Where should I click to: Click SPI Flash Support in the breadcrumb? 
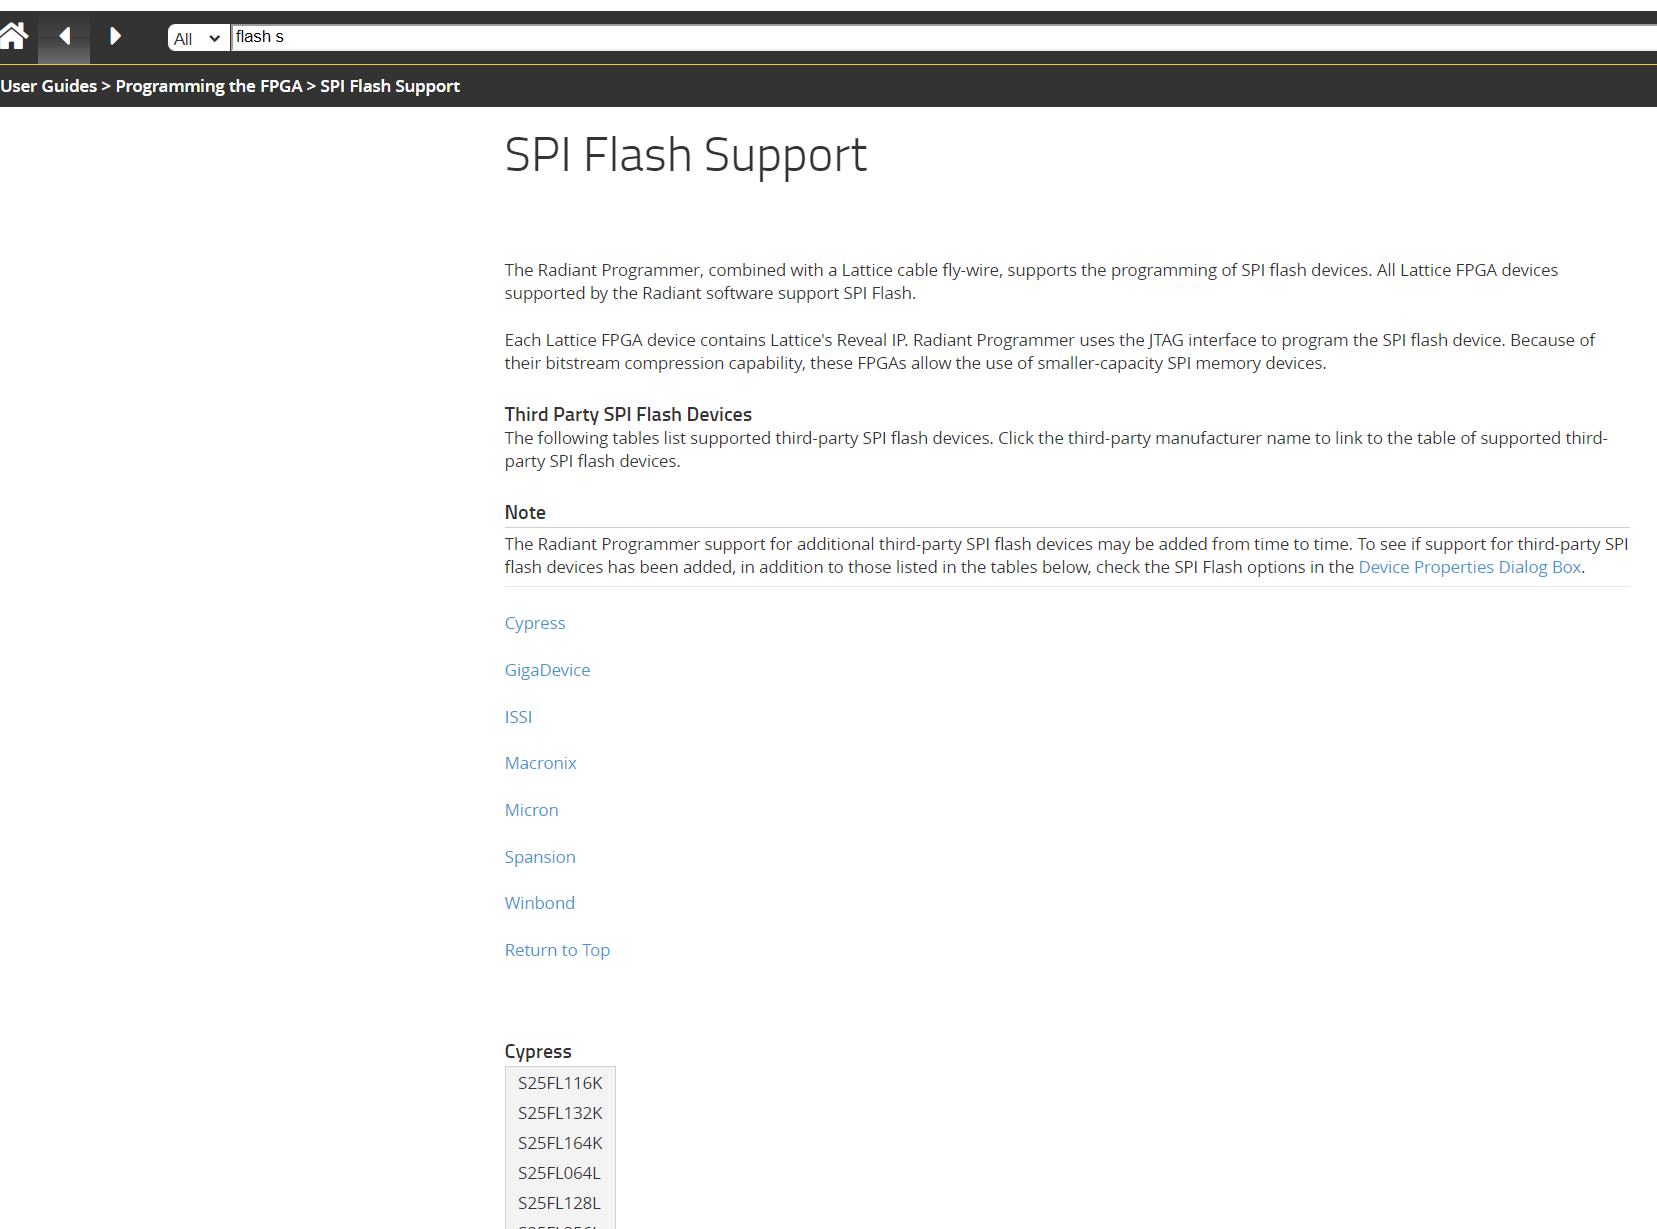pyautogui.click(x=390, y=86)
